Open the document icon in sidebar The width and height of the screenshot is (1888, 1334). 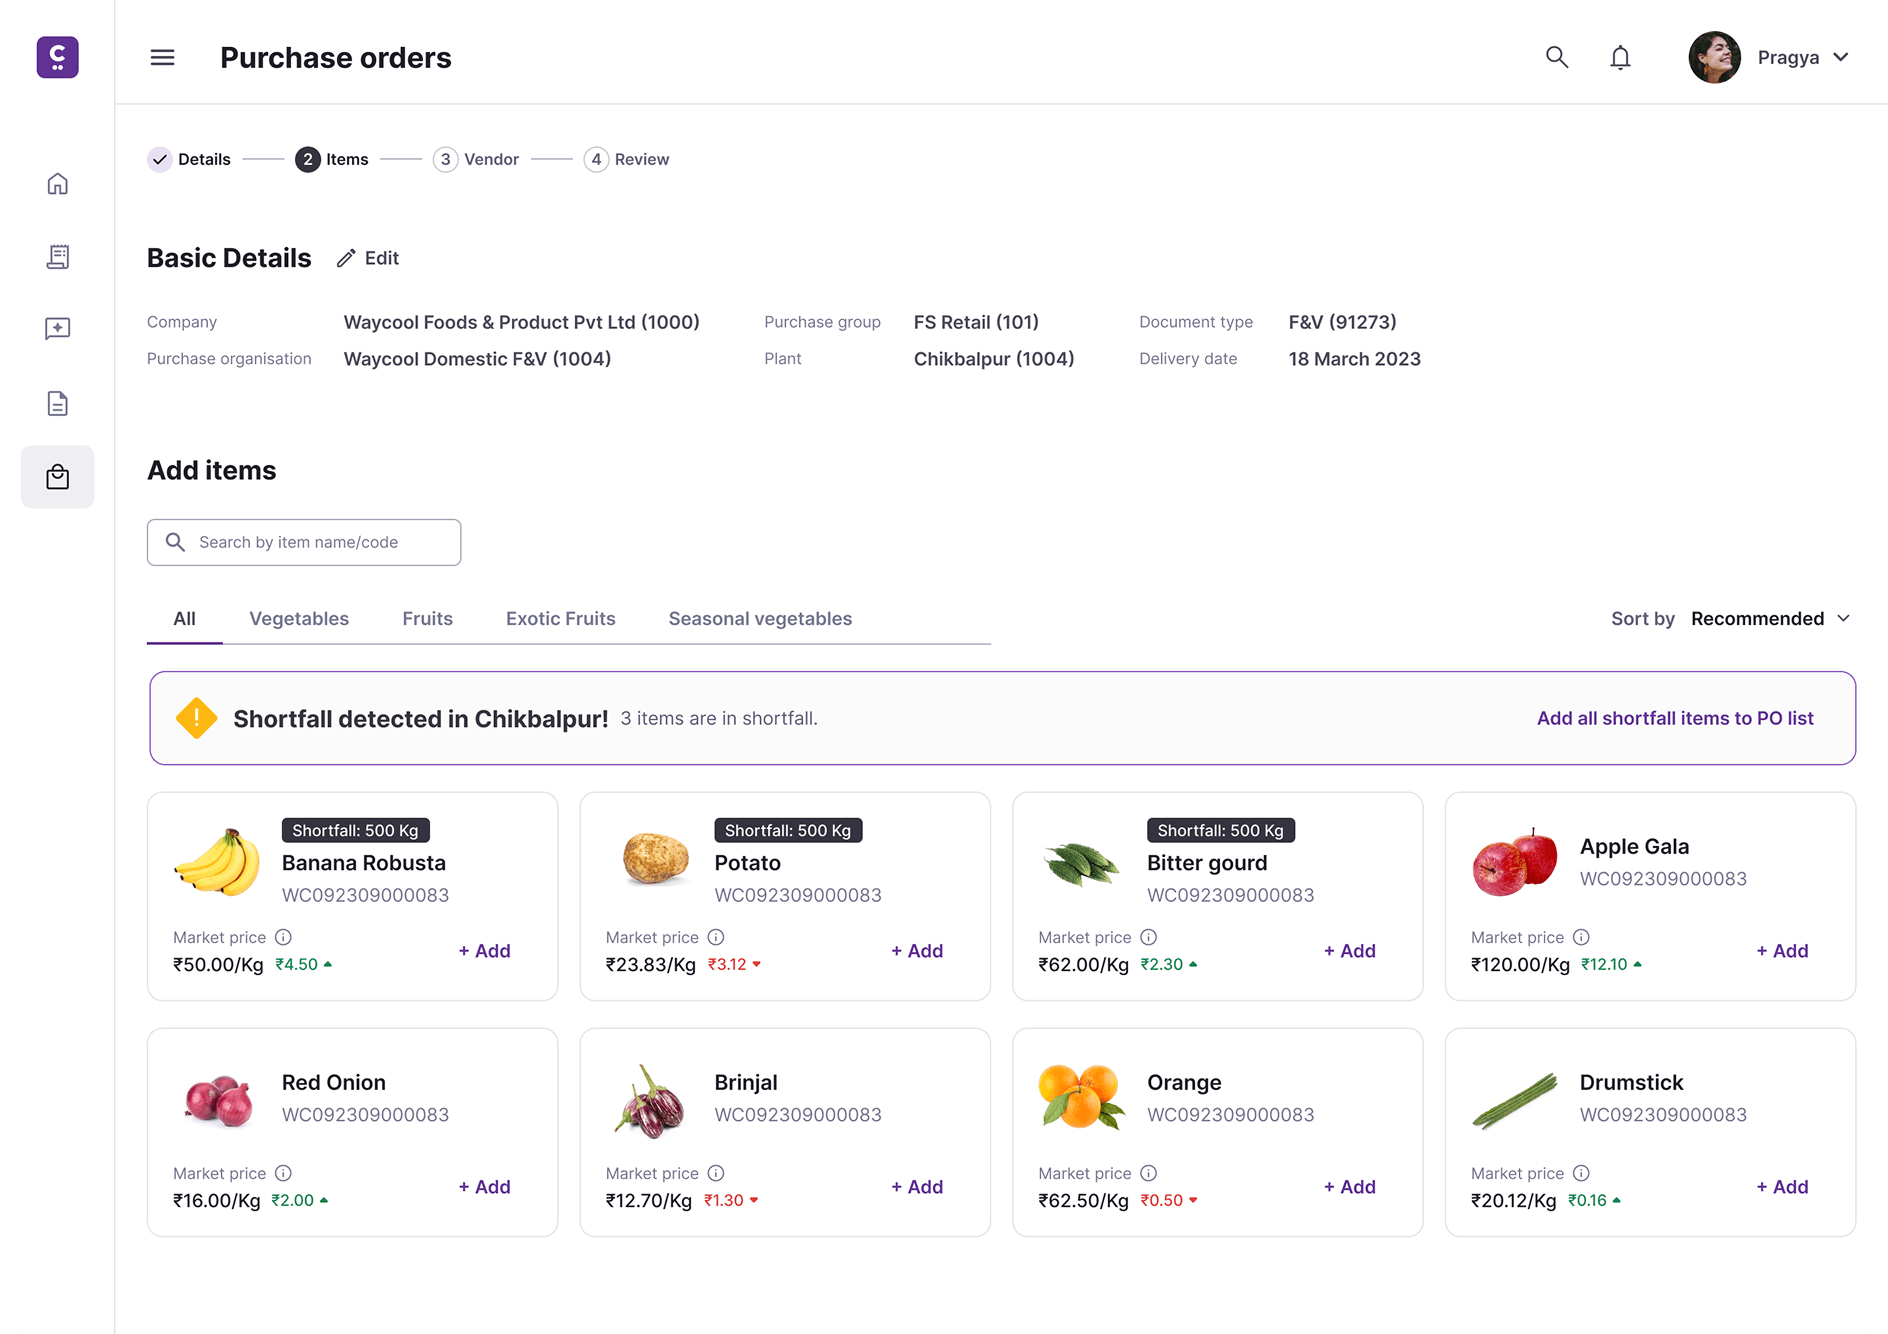coord(58,403)
